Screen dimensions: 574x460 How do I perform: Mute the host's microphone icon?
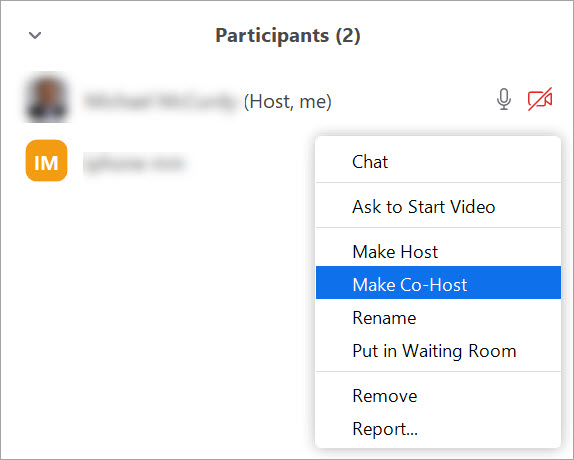pos(504,100)
